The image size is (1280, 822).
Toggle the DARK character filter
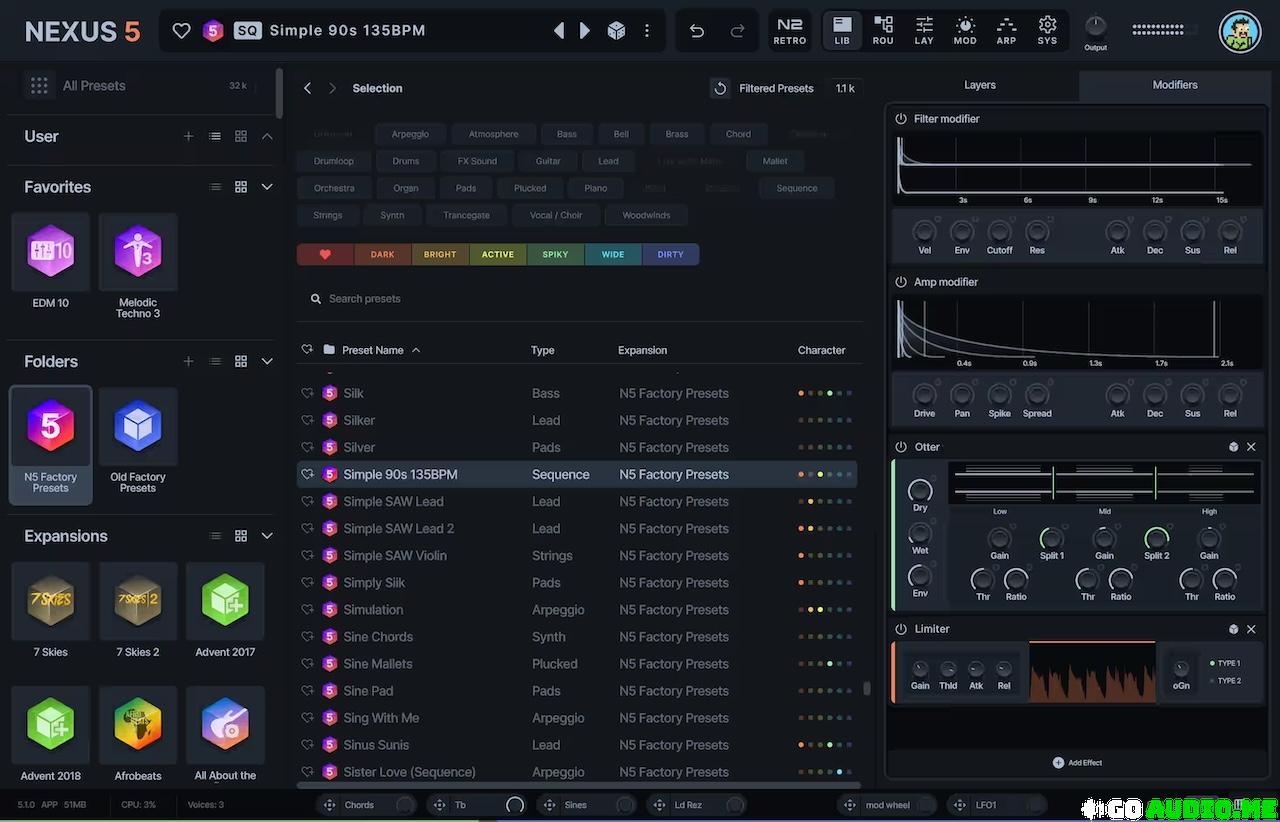tap(383, 255)
